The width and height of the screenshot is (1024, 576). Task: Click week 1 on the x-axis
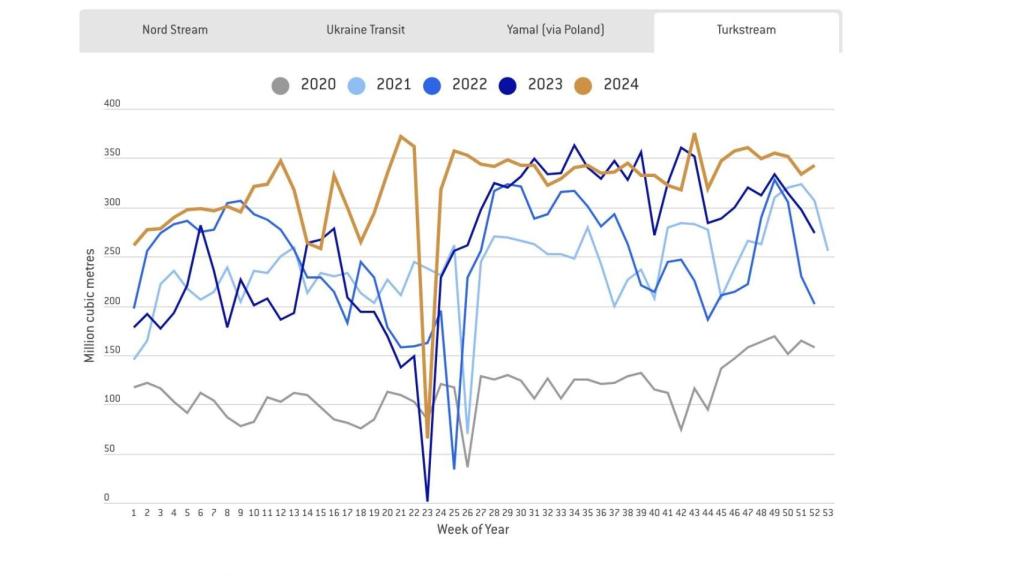[x=134, y=512]
